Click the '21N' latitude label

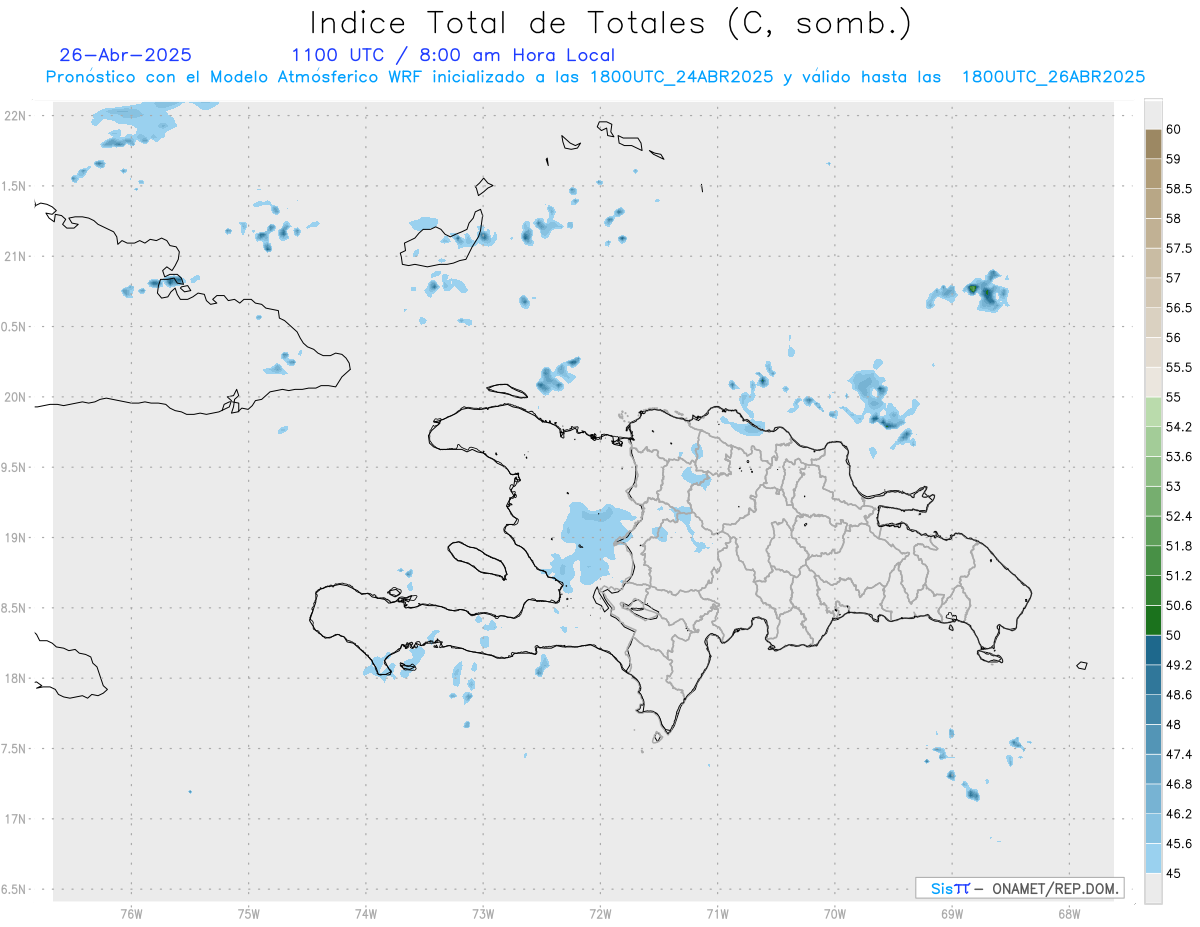coord(17,256)
